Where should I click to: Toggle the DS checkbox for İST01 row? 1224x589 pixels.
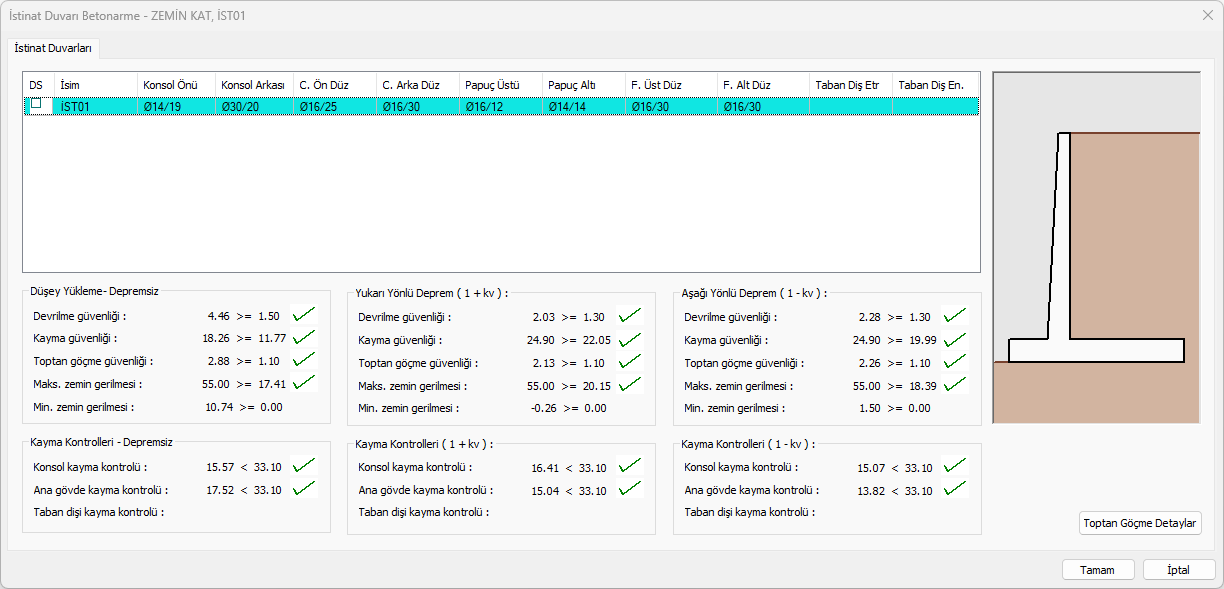(36, 104)
